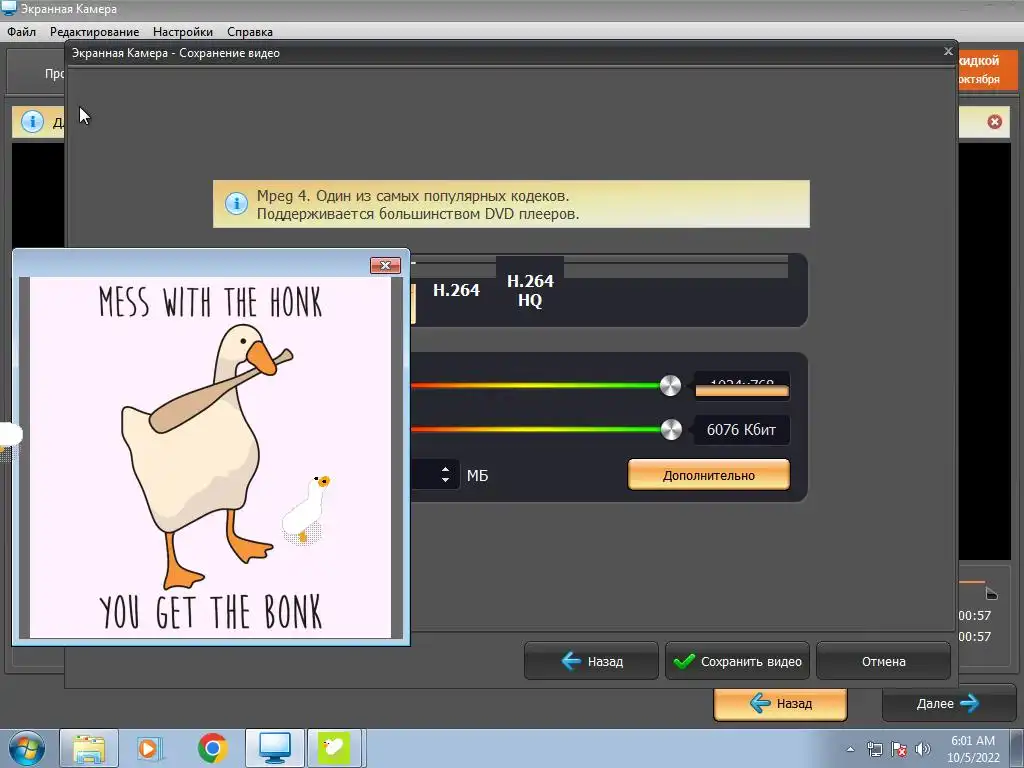Viewport: 1024px width, 768px height.
Task: Click the Далее button in the main window
Action: tap(947, 703)
